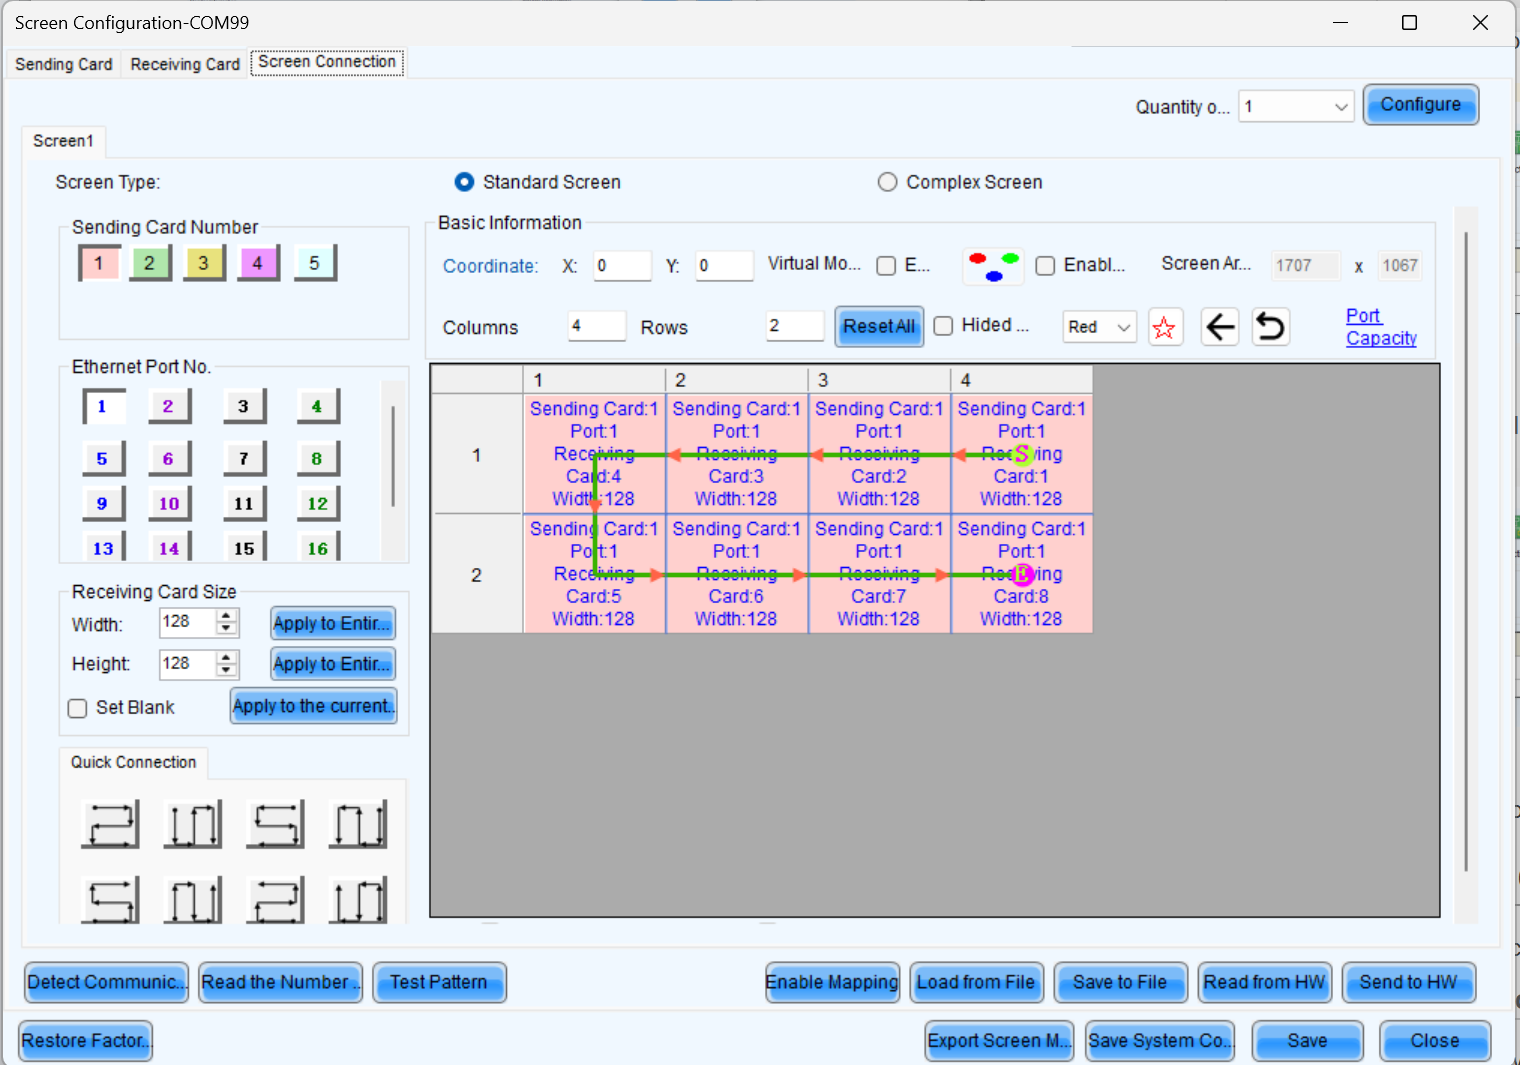Image resolution: width=1520 pixels, height=1065 pixels.
Task: Select the top-left horizontal serpentine connection pattern
Action: pyautogui.click(x=110, y=823)
